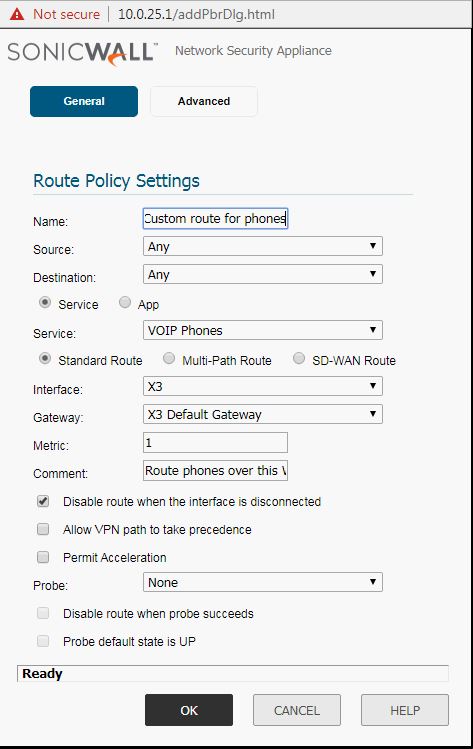The image size is (473, 749).
Task: Expand the Gateway dropdown
Action: click(x=263, y=414)
